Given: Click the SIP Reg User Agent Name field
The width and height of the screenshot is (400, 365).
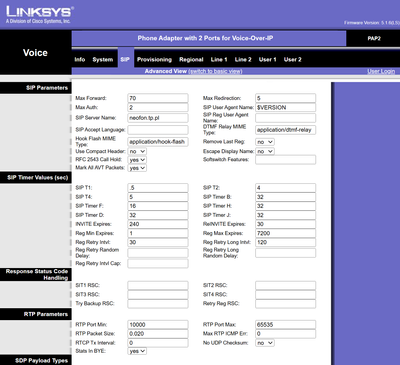Looking at the screenshot, I should coord(286,118).
